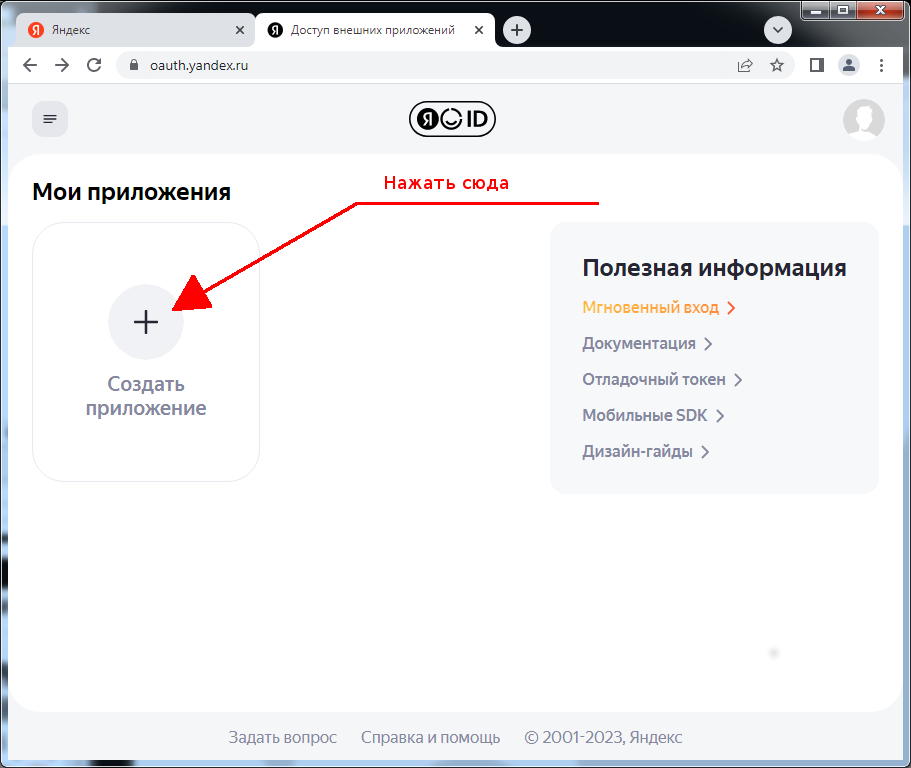Open the tab search dropdown arrow
911x768 pixels.
coord(778,30)
